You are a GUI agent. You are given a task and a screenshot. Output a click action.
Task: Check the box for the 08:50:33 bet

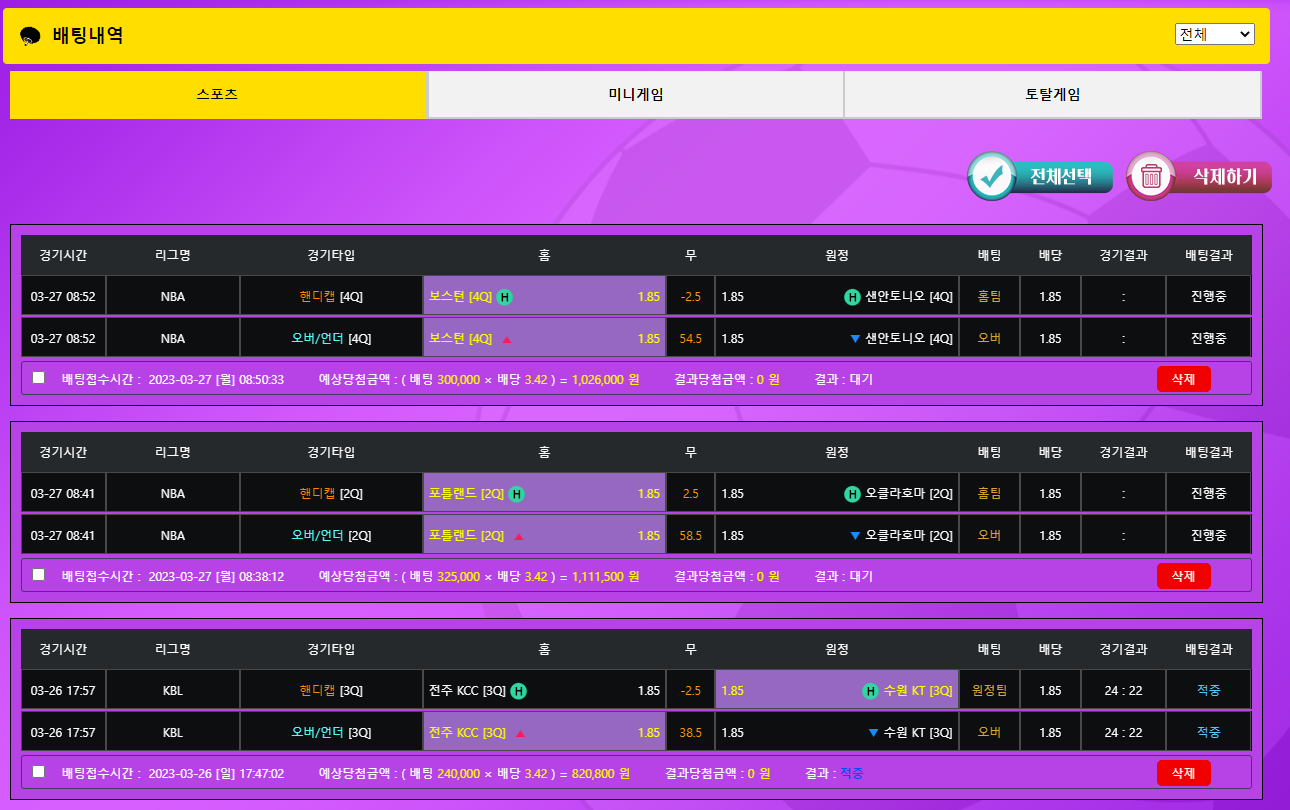pos(38,378)
